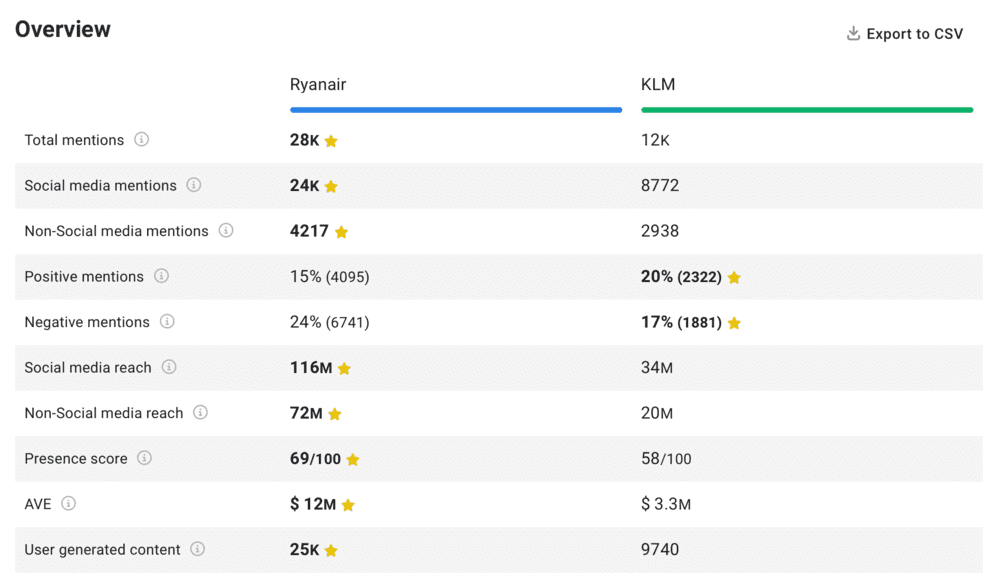Click the download icon beside Export to CSV

853,33
